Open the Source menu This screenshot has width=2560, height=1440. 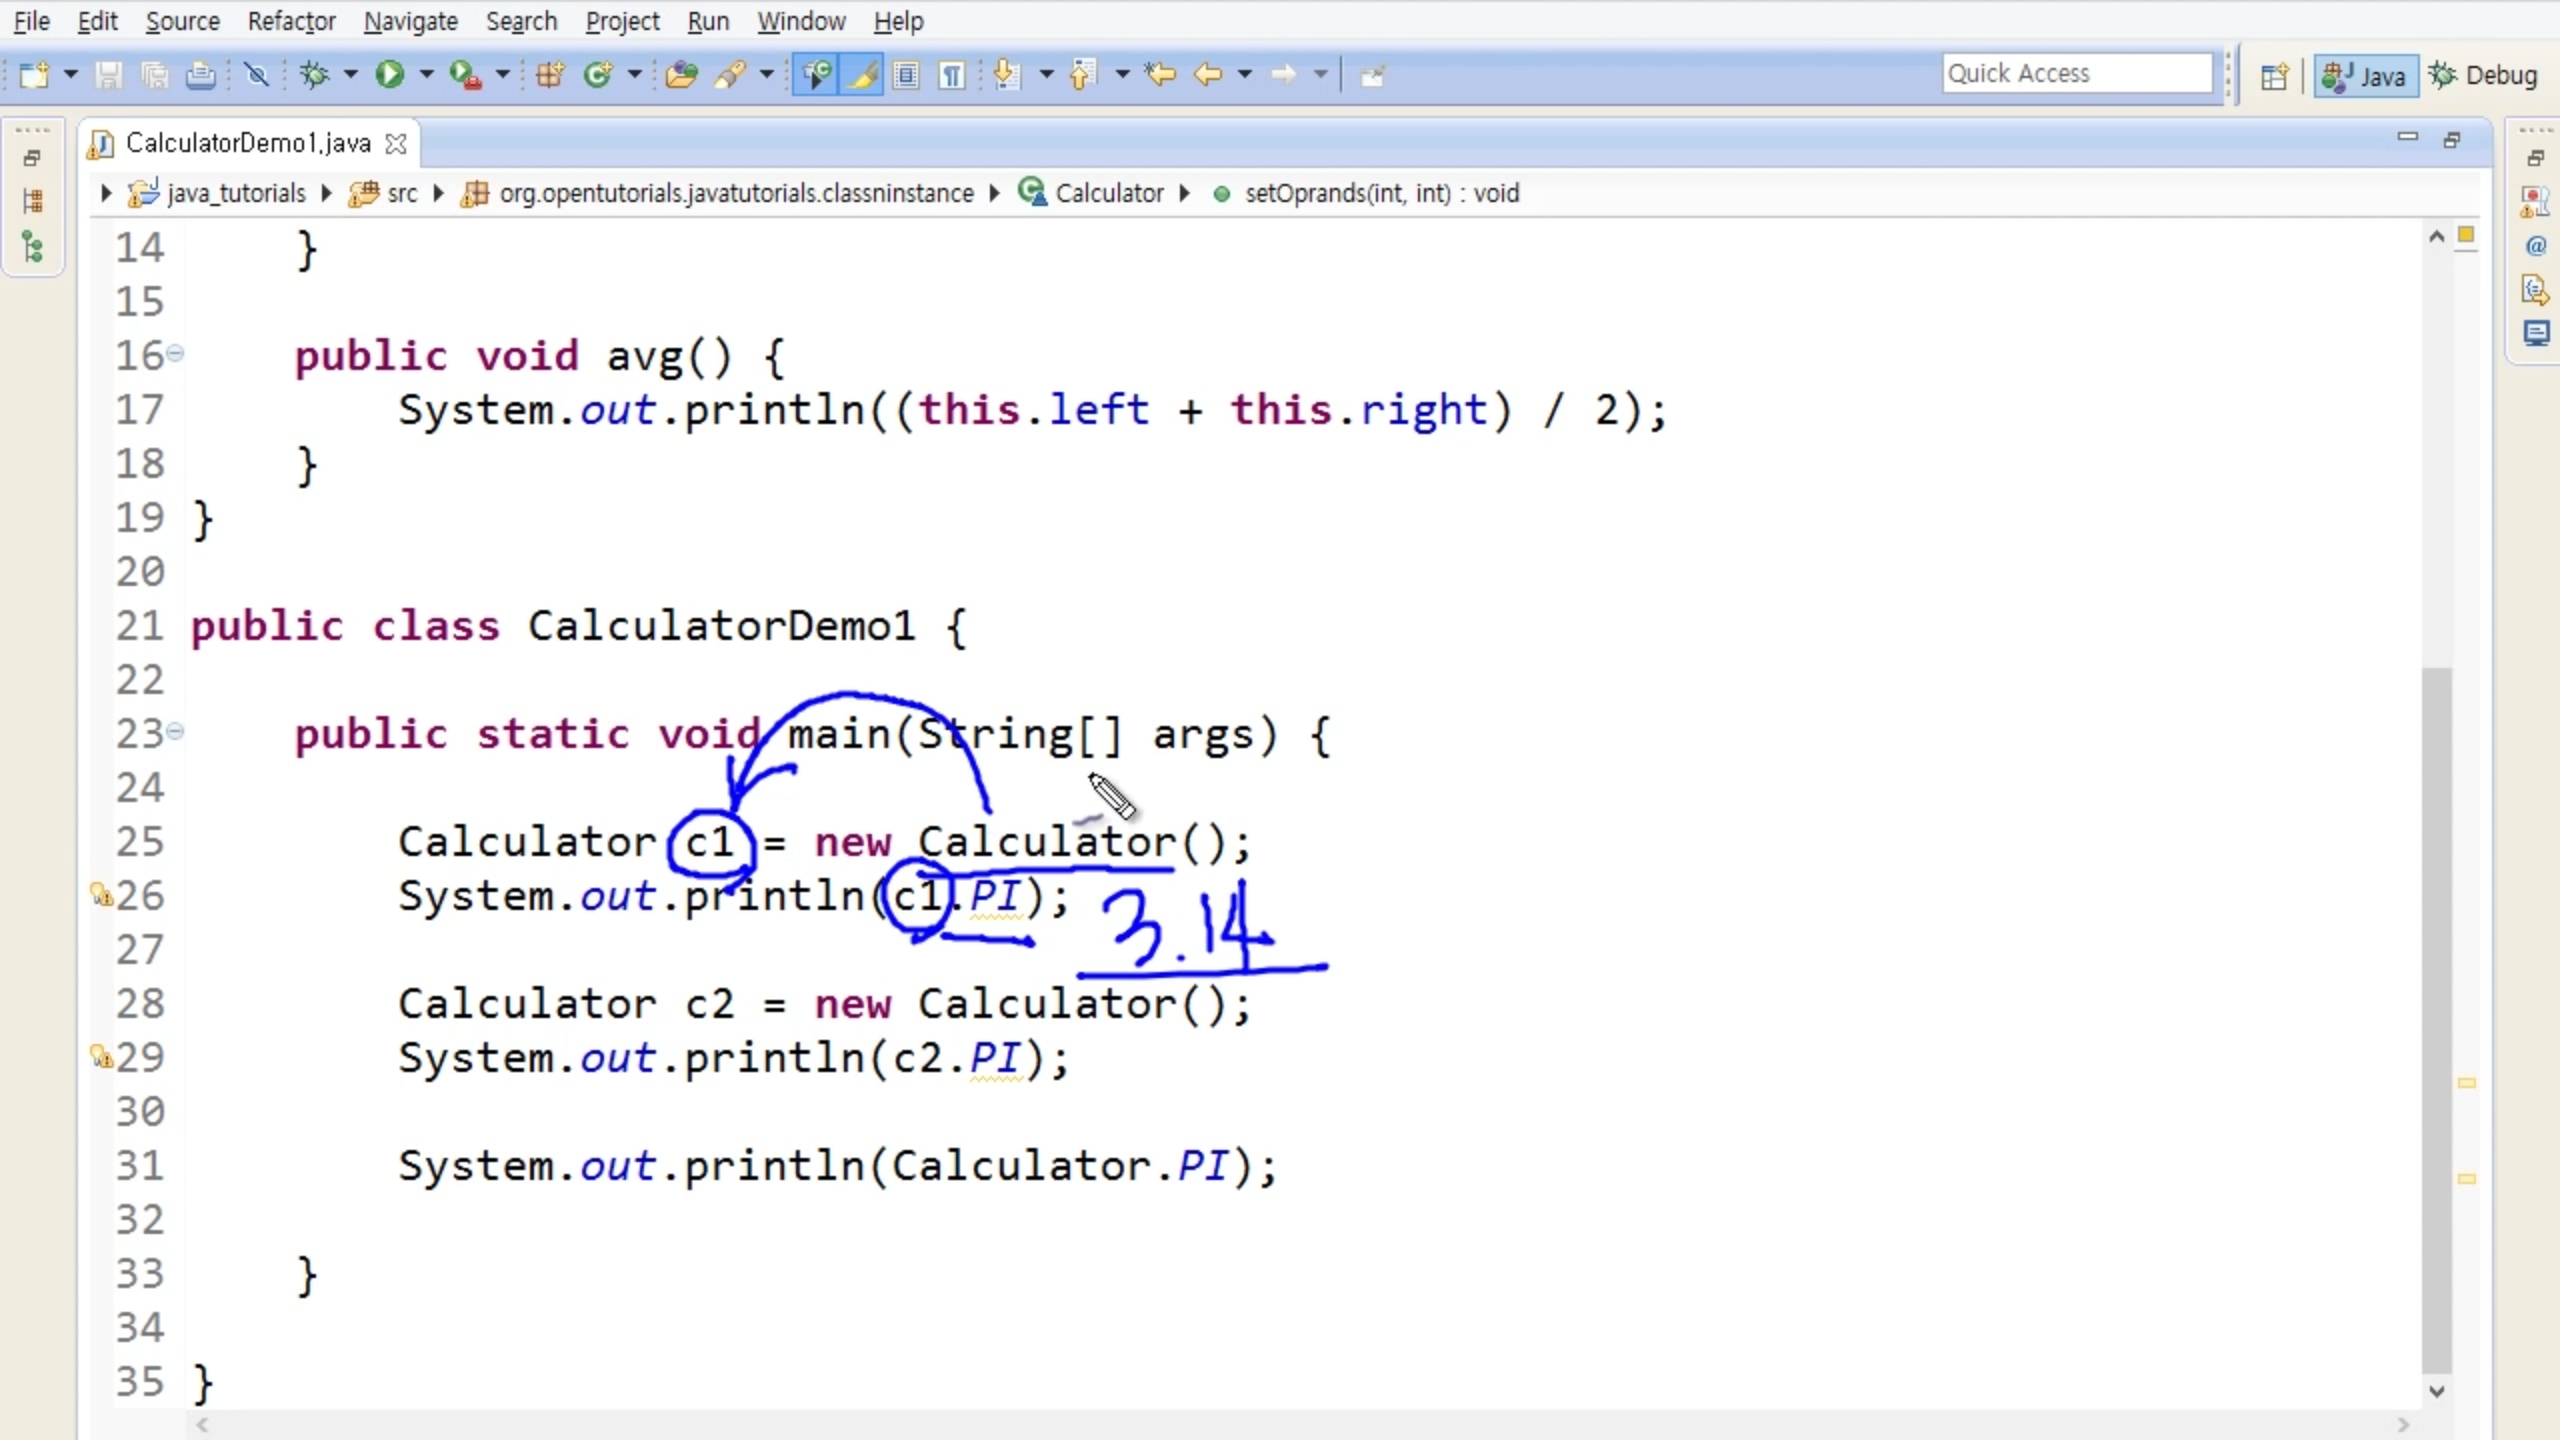click(x=182, y=21)
